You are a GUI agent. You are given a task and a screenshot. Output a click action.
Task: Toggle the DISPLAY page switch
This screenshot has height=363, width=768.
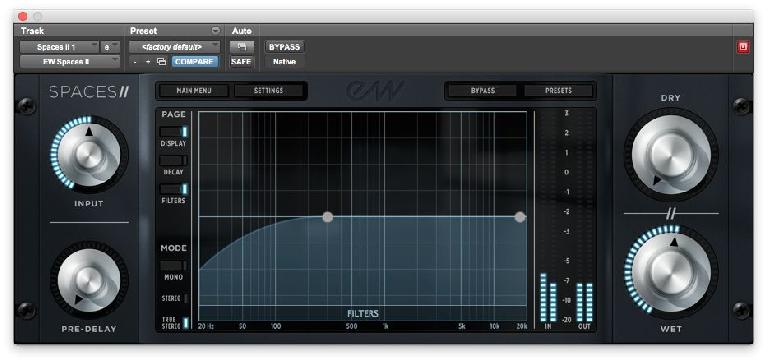click(x=174, y=132)
